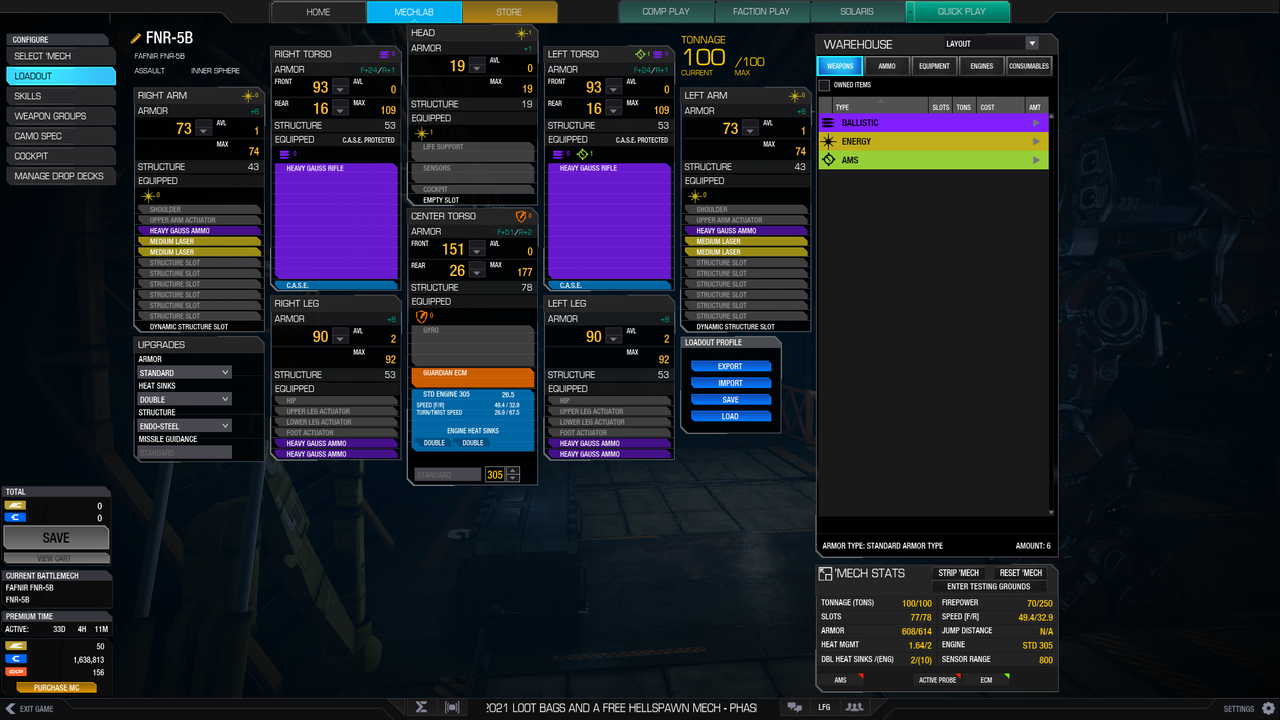This screenshot has height=720, width=1280.
Task: Expand the AMS category row arrow
Action: (x=1036, y=160)
